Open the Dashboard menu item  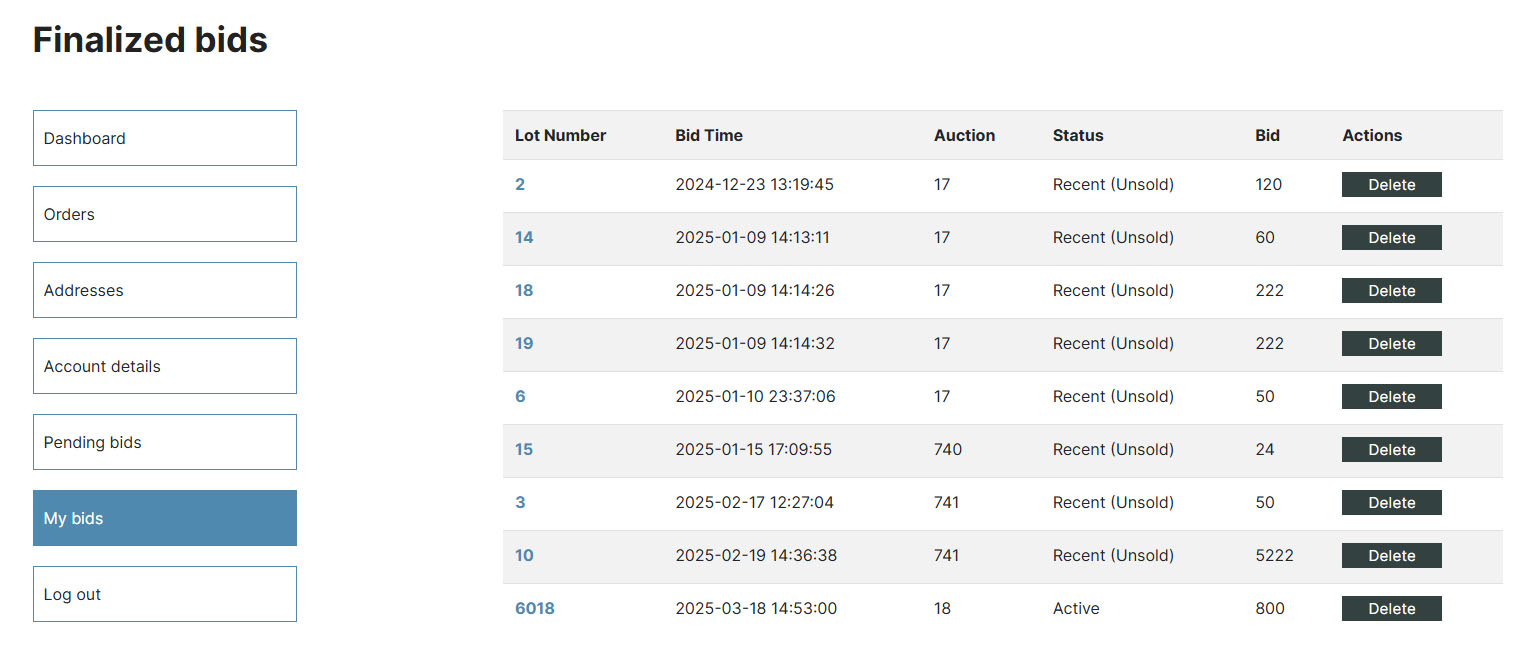click(165, 138)
